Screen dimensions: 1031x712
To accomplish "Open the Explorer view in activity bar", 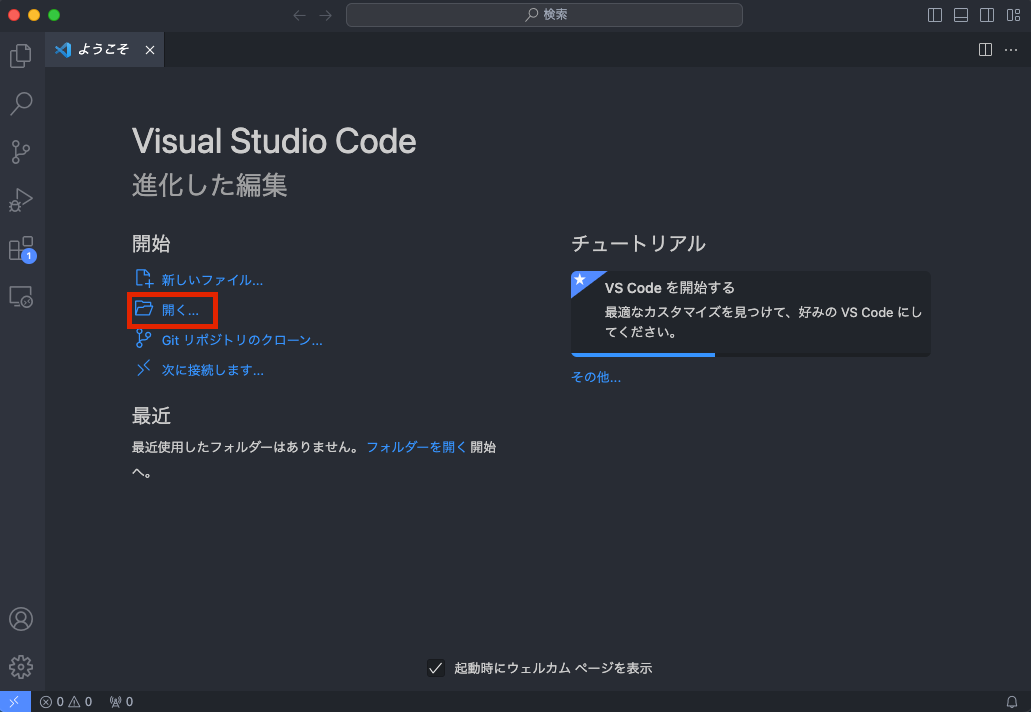I will pos(21,56).
